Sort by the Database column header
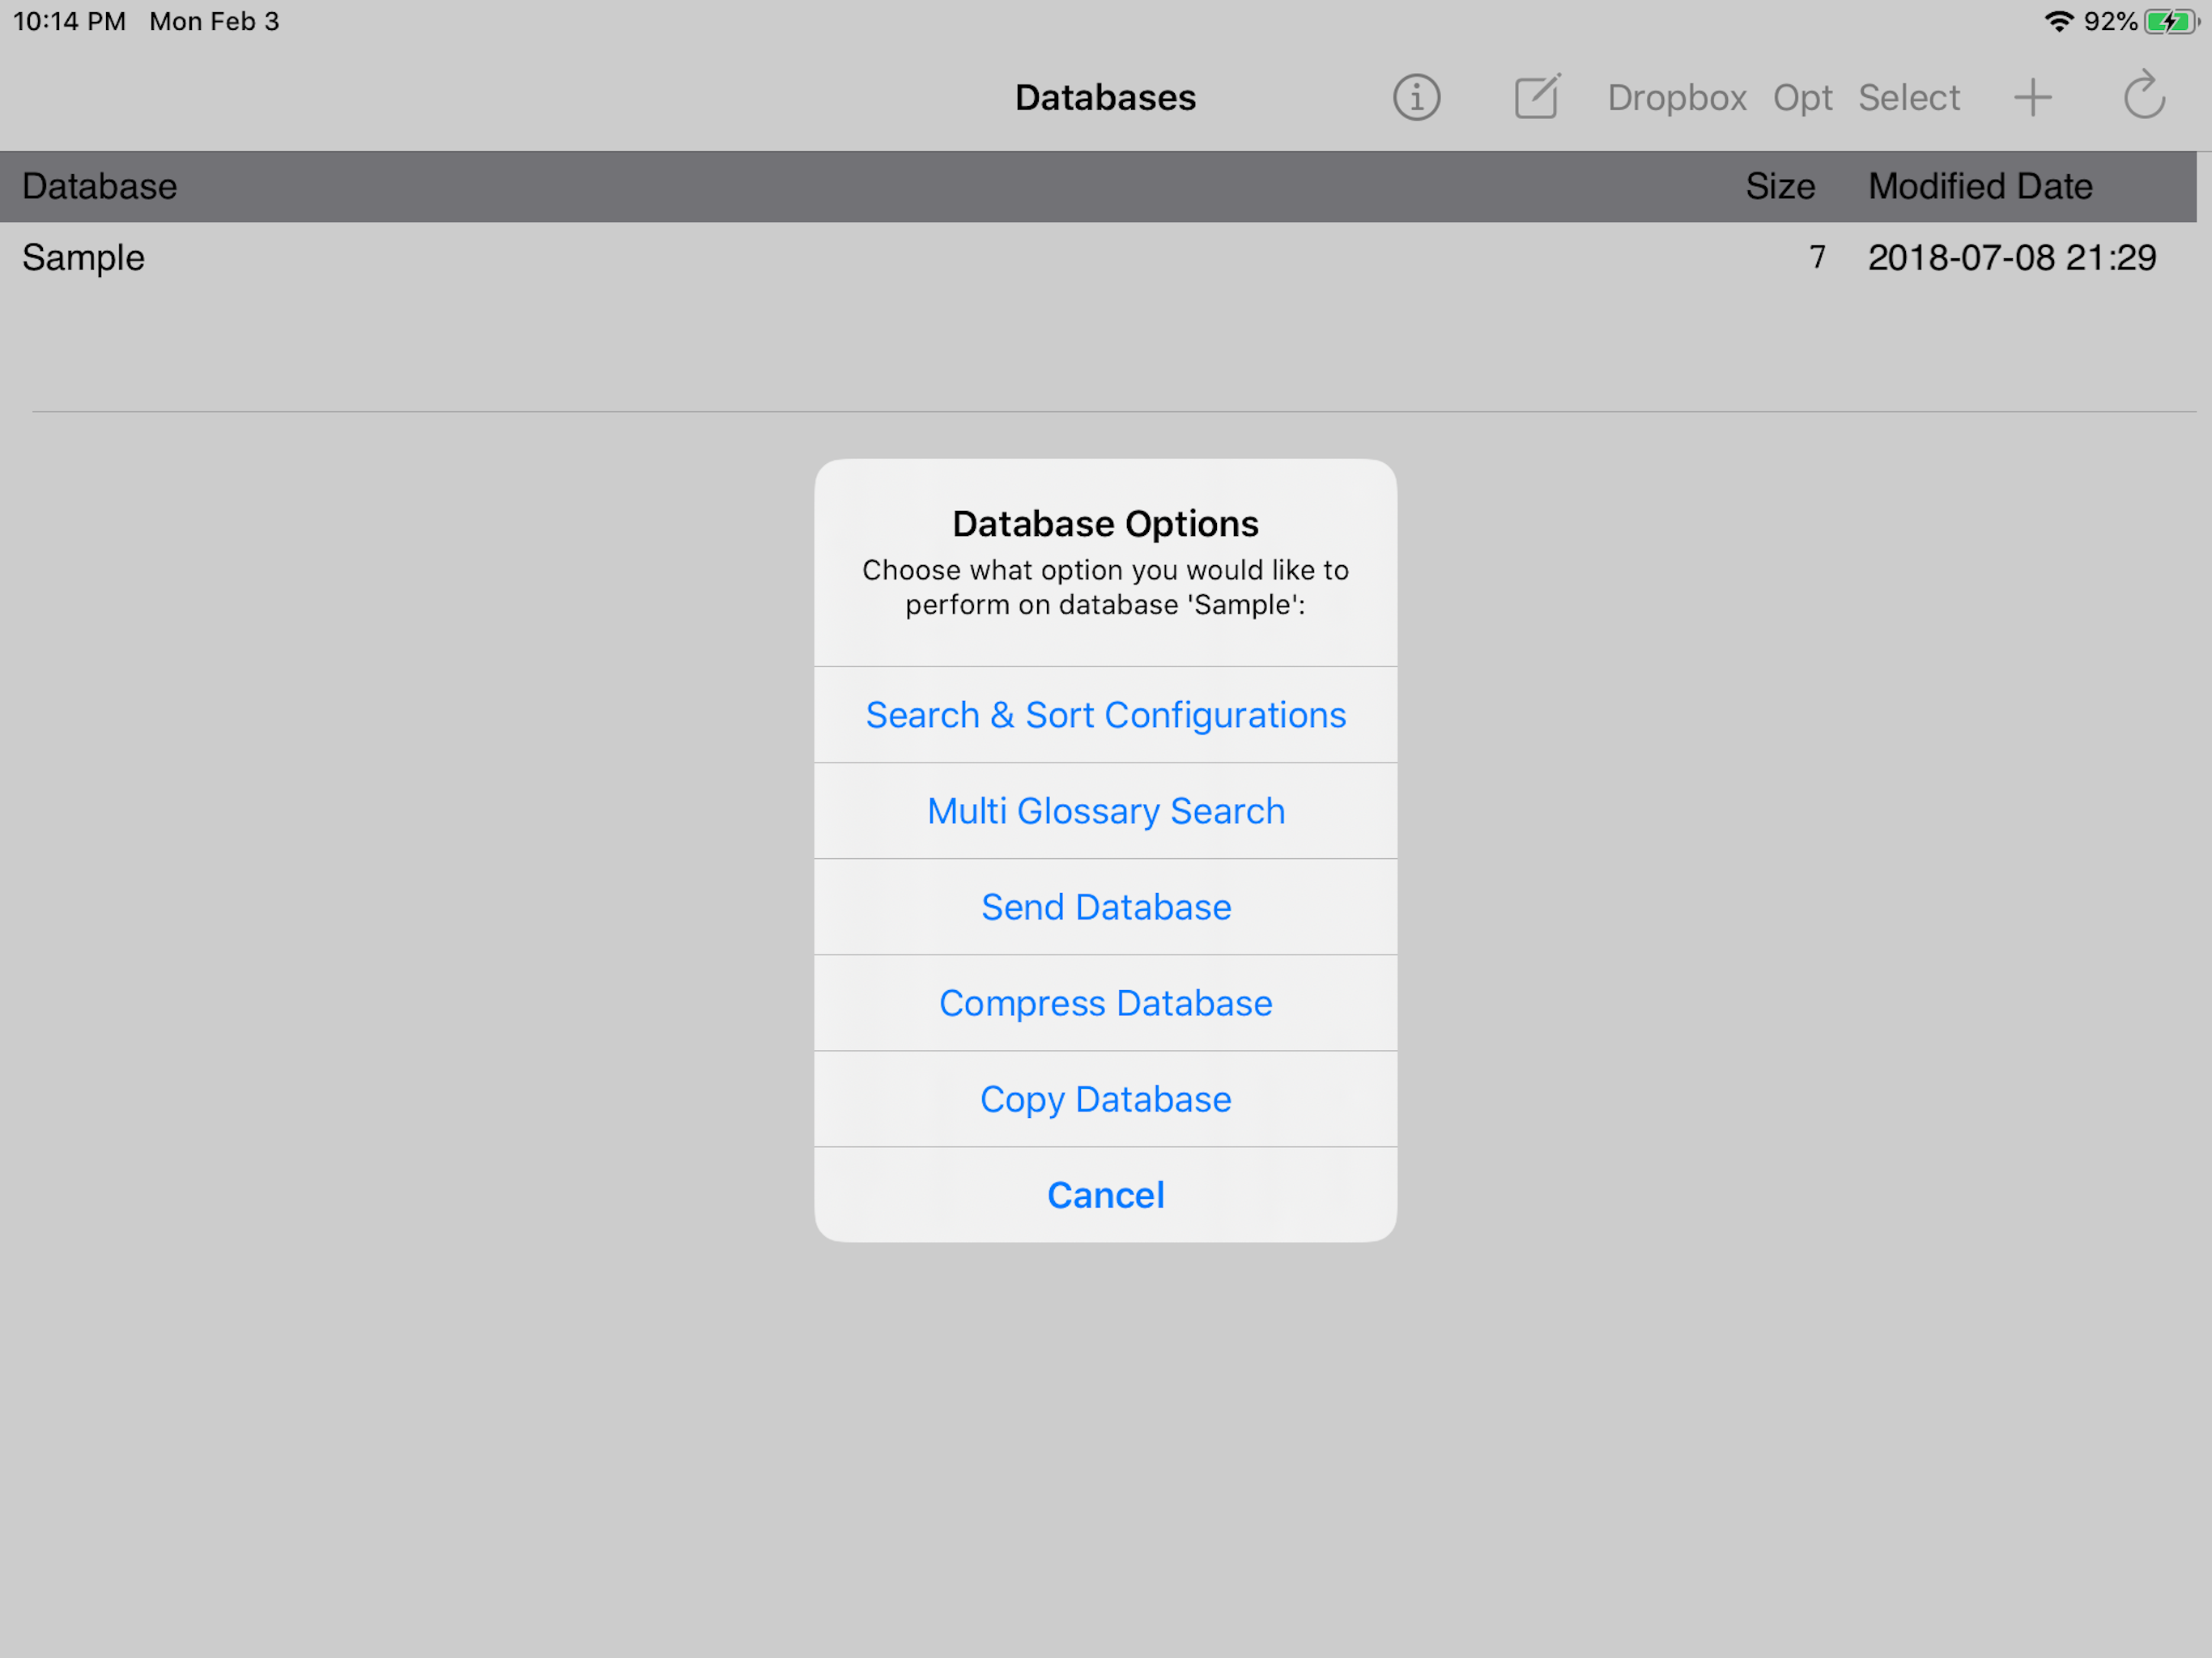This screenshot has width=2212, height=1658. [99, 187]
